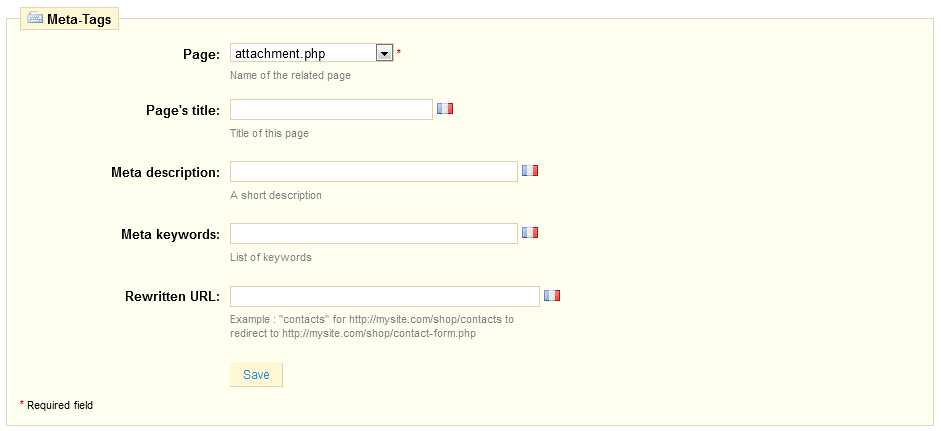Click the "Meta description:" label

pos(166,172)
